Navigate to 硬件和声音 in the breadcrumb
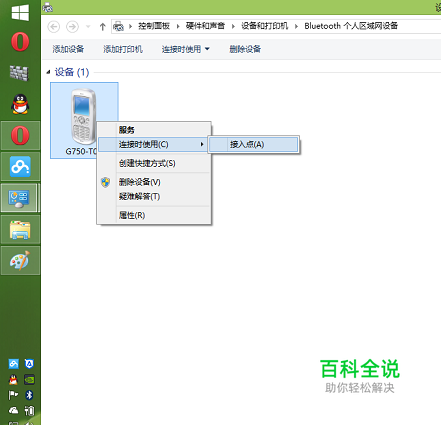Screen dimensions: 441x425 pyautogui.click(x=205, y=26)
